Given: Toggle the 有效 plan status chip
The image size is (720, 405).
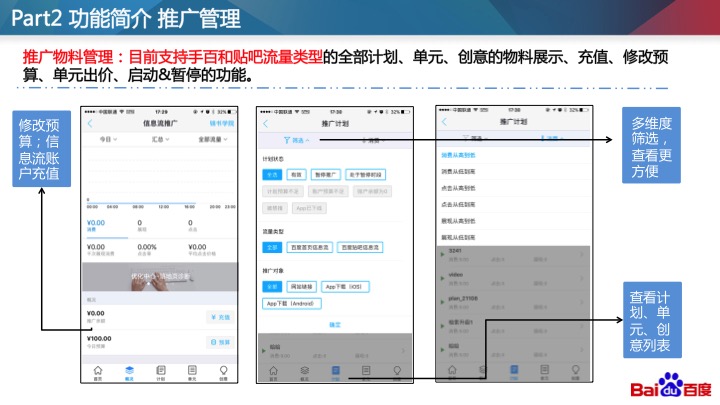Looking at the screenshot, I should (x=296, y=174).
